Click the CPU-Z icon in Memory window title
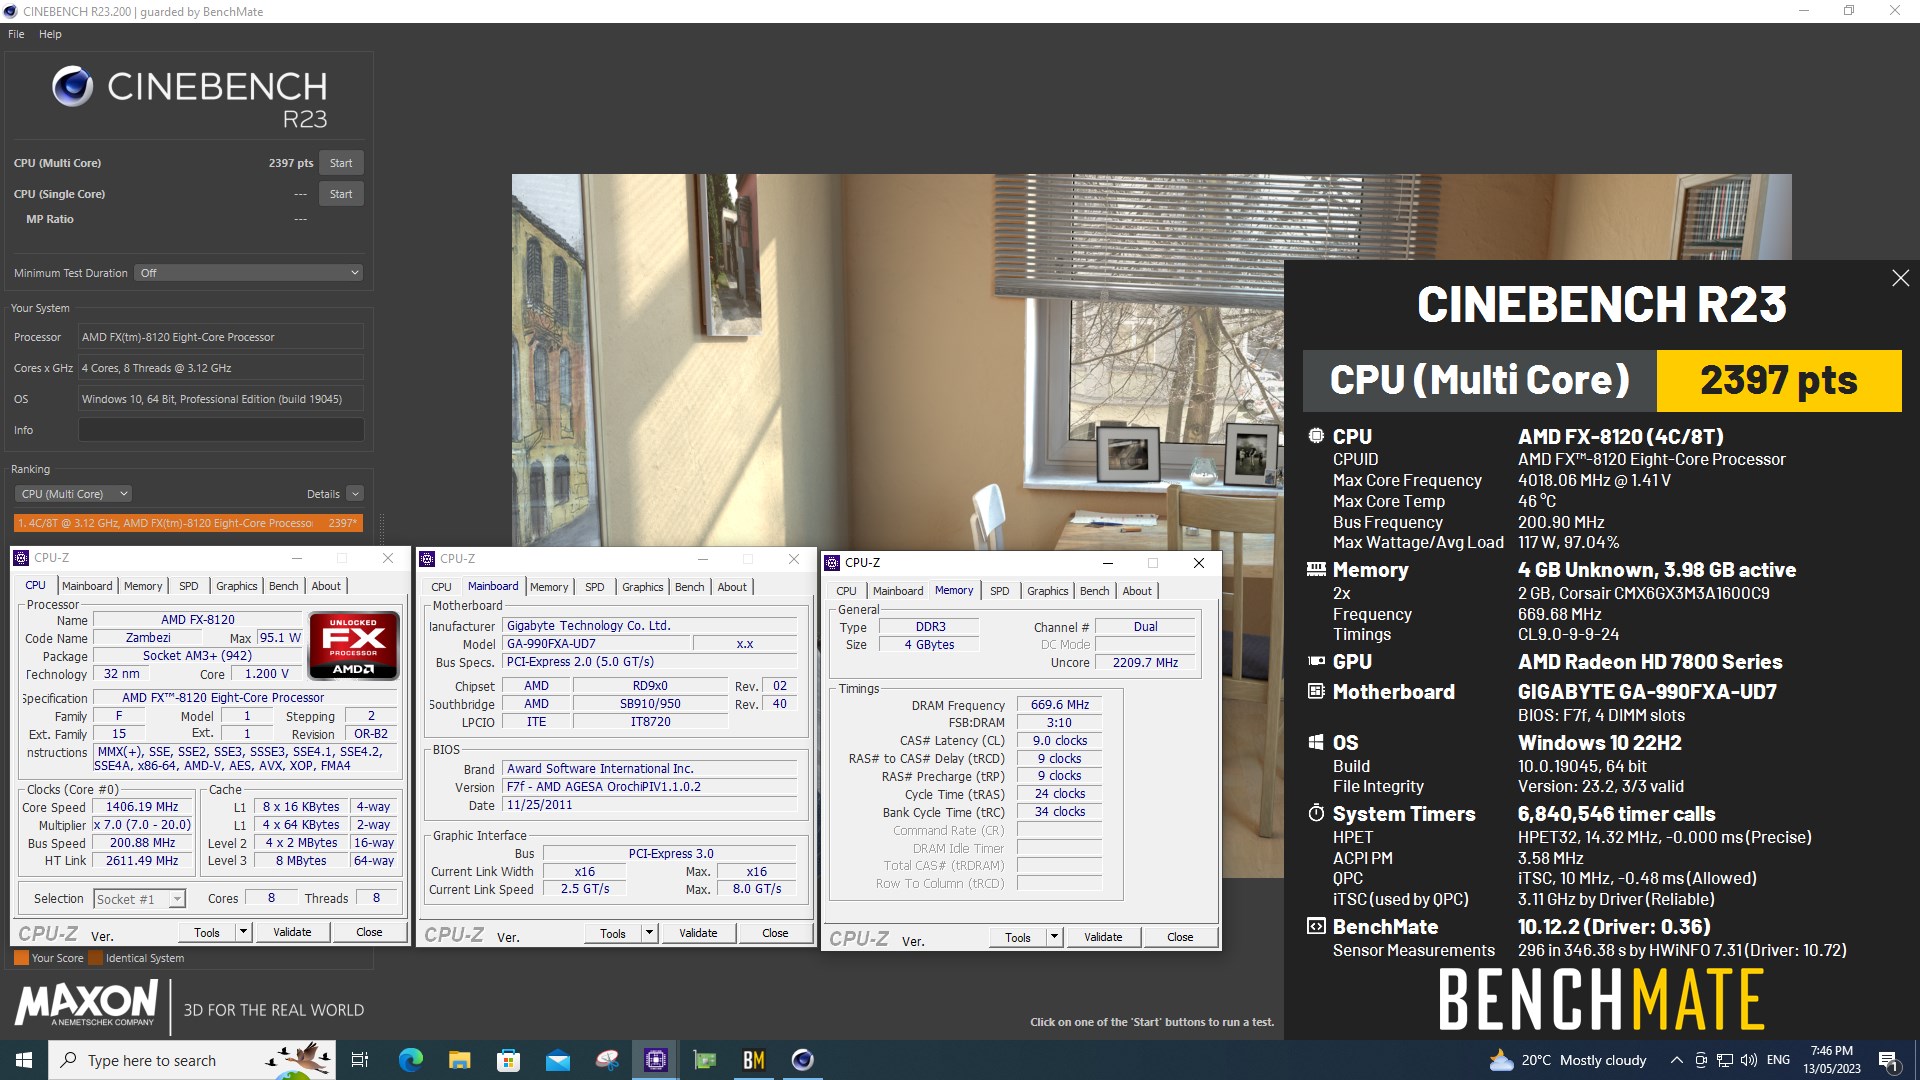Viewport: 1920px width, 1080px height. point(832,563)
